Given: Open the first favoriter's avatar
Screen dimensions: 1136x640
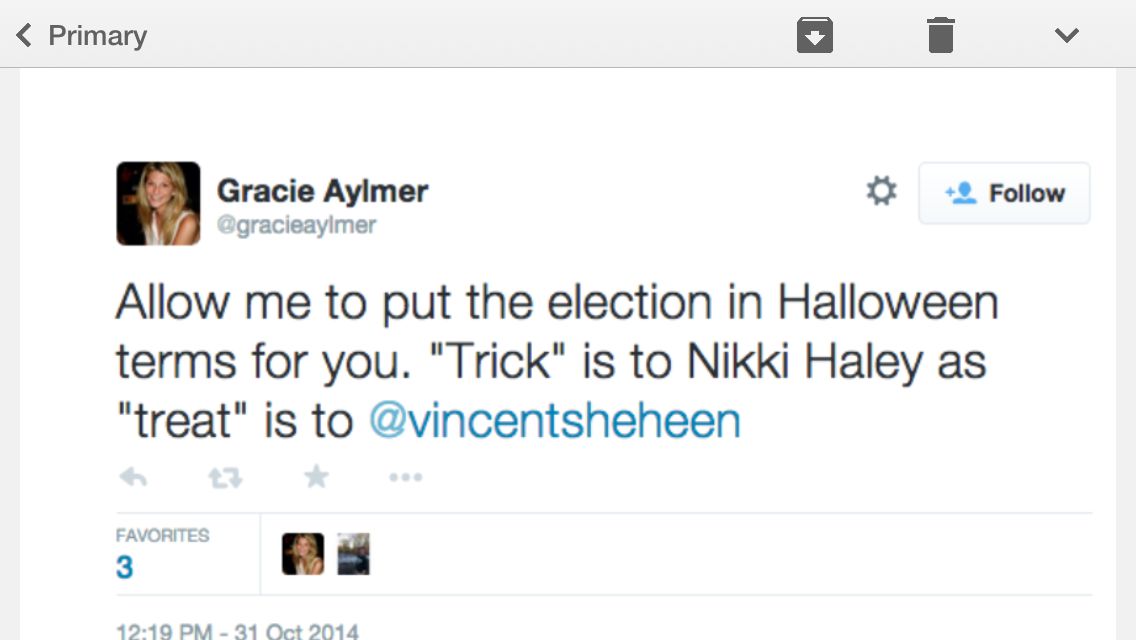Looking at the screenshot, I should (302, 554).
